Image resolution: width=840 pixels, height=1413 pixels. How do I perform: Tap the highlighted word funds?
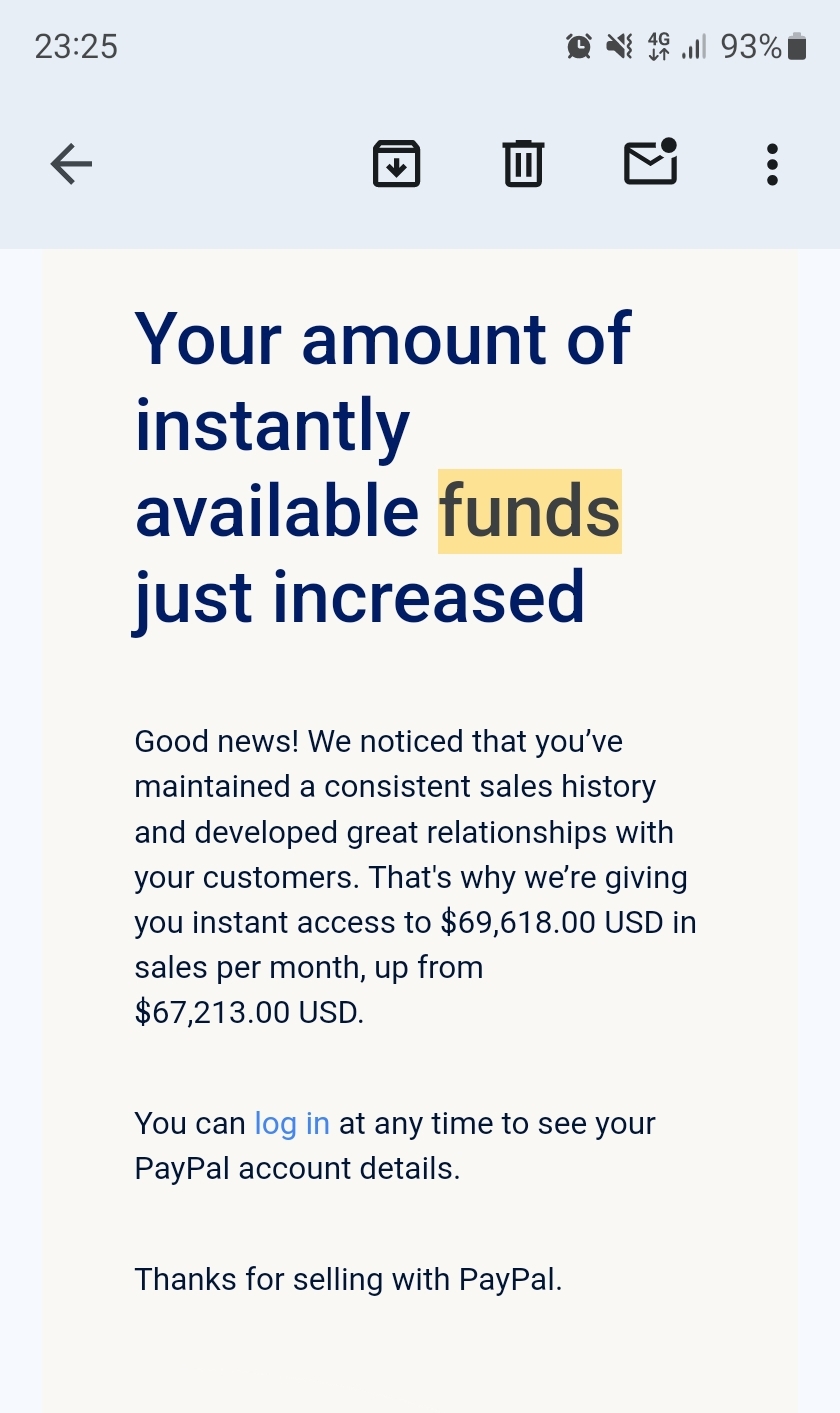[529, 511]
